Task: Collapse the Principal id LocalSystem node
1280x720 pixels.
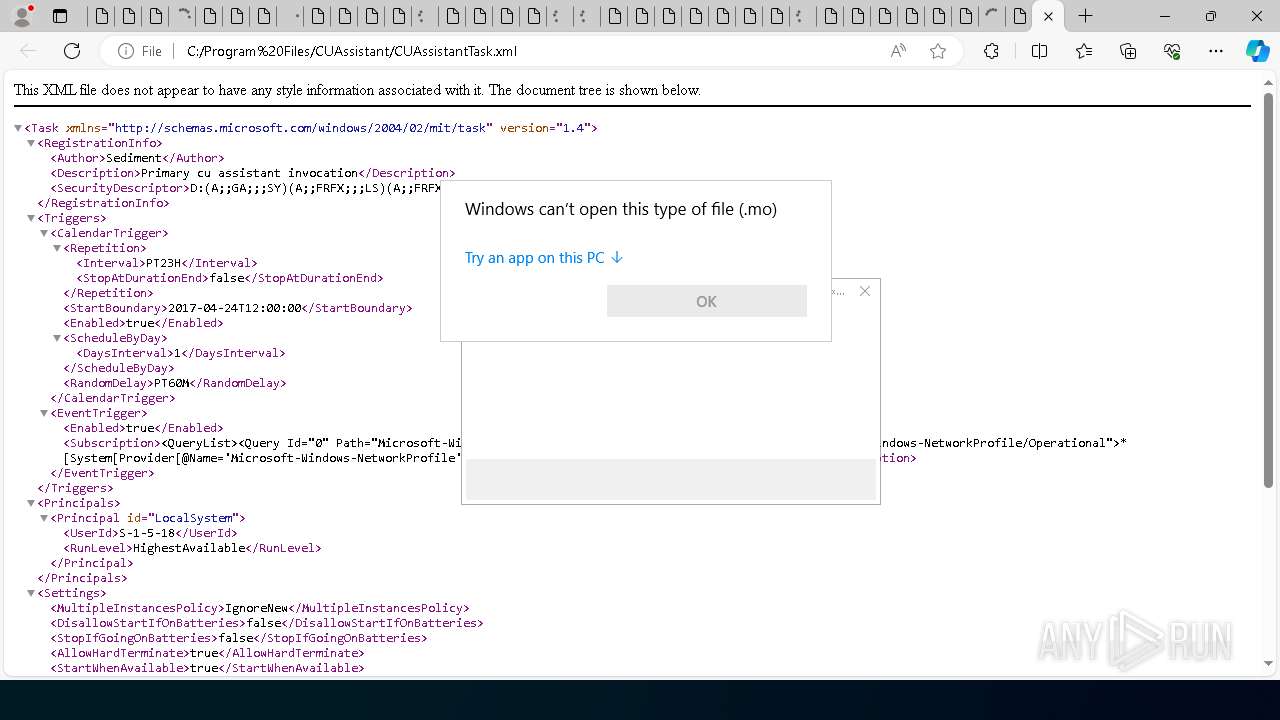Action: (x=44, y=518)
